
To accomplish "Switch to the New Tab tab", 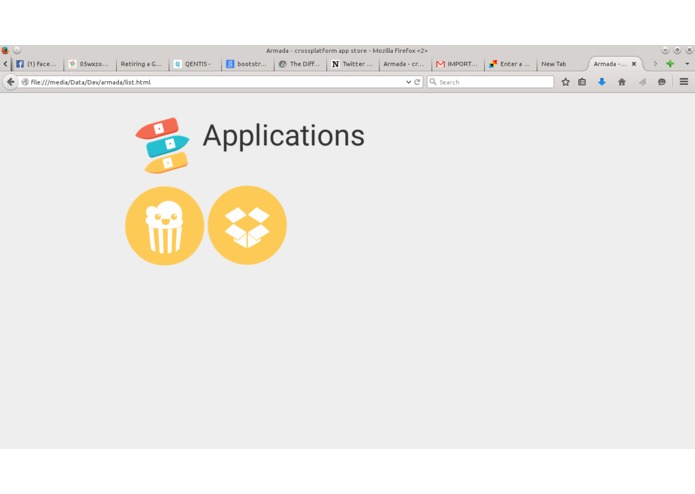I will click(x=562, y=64).
